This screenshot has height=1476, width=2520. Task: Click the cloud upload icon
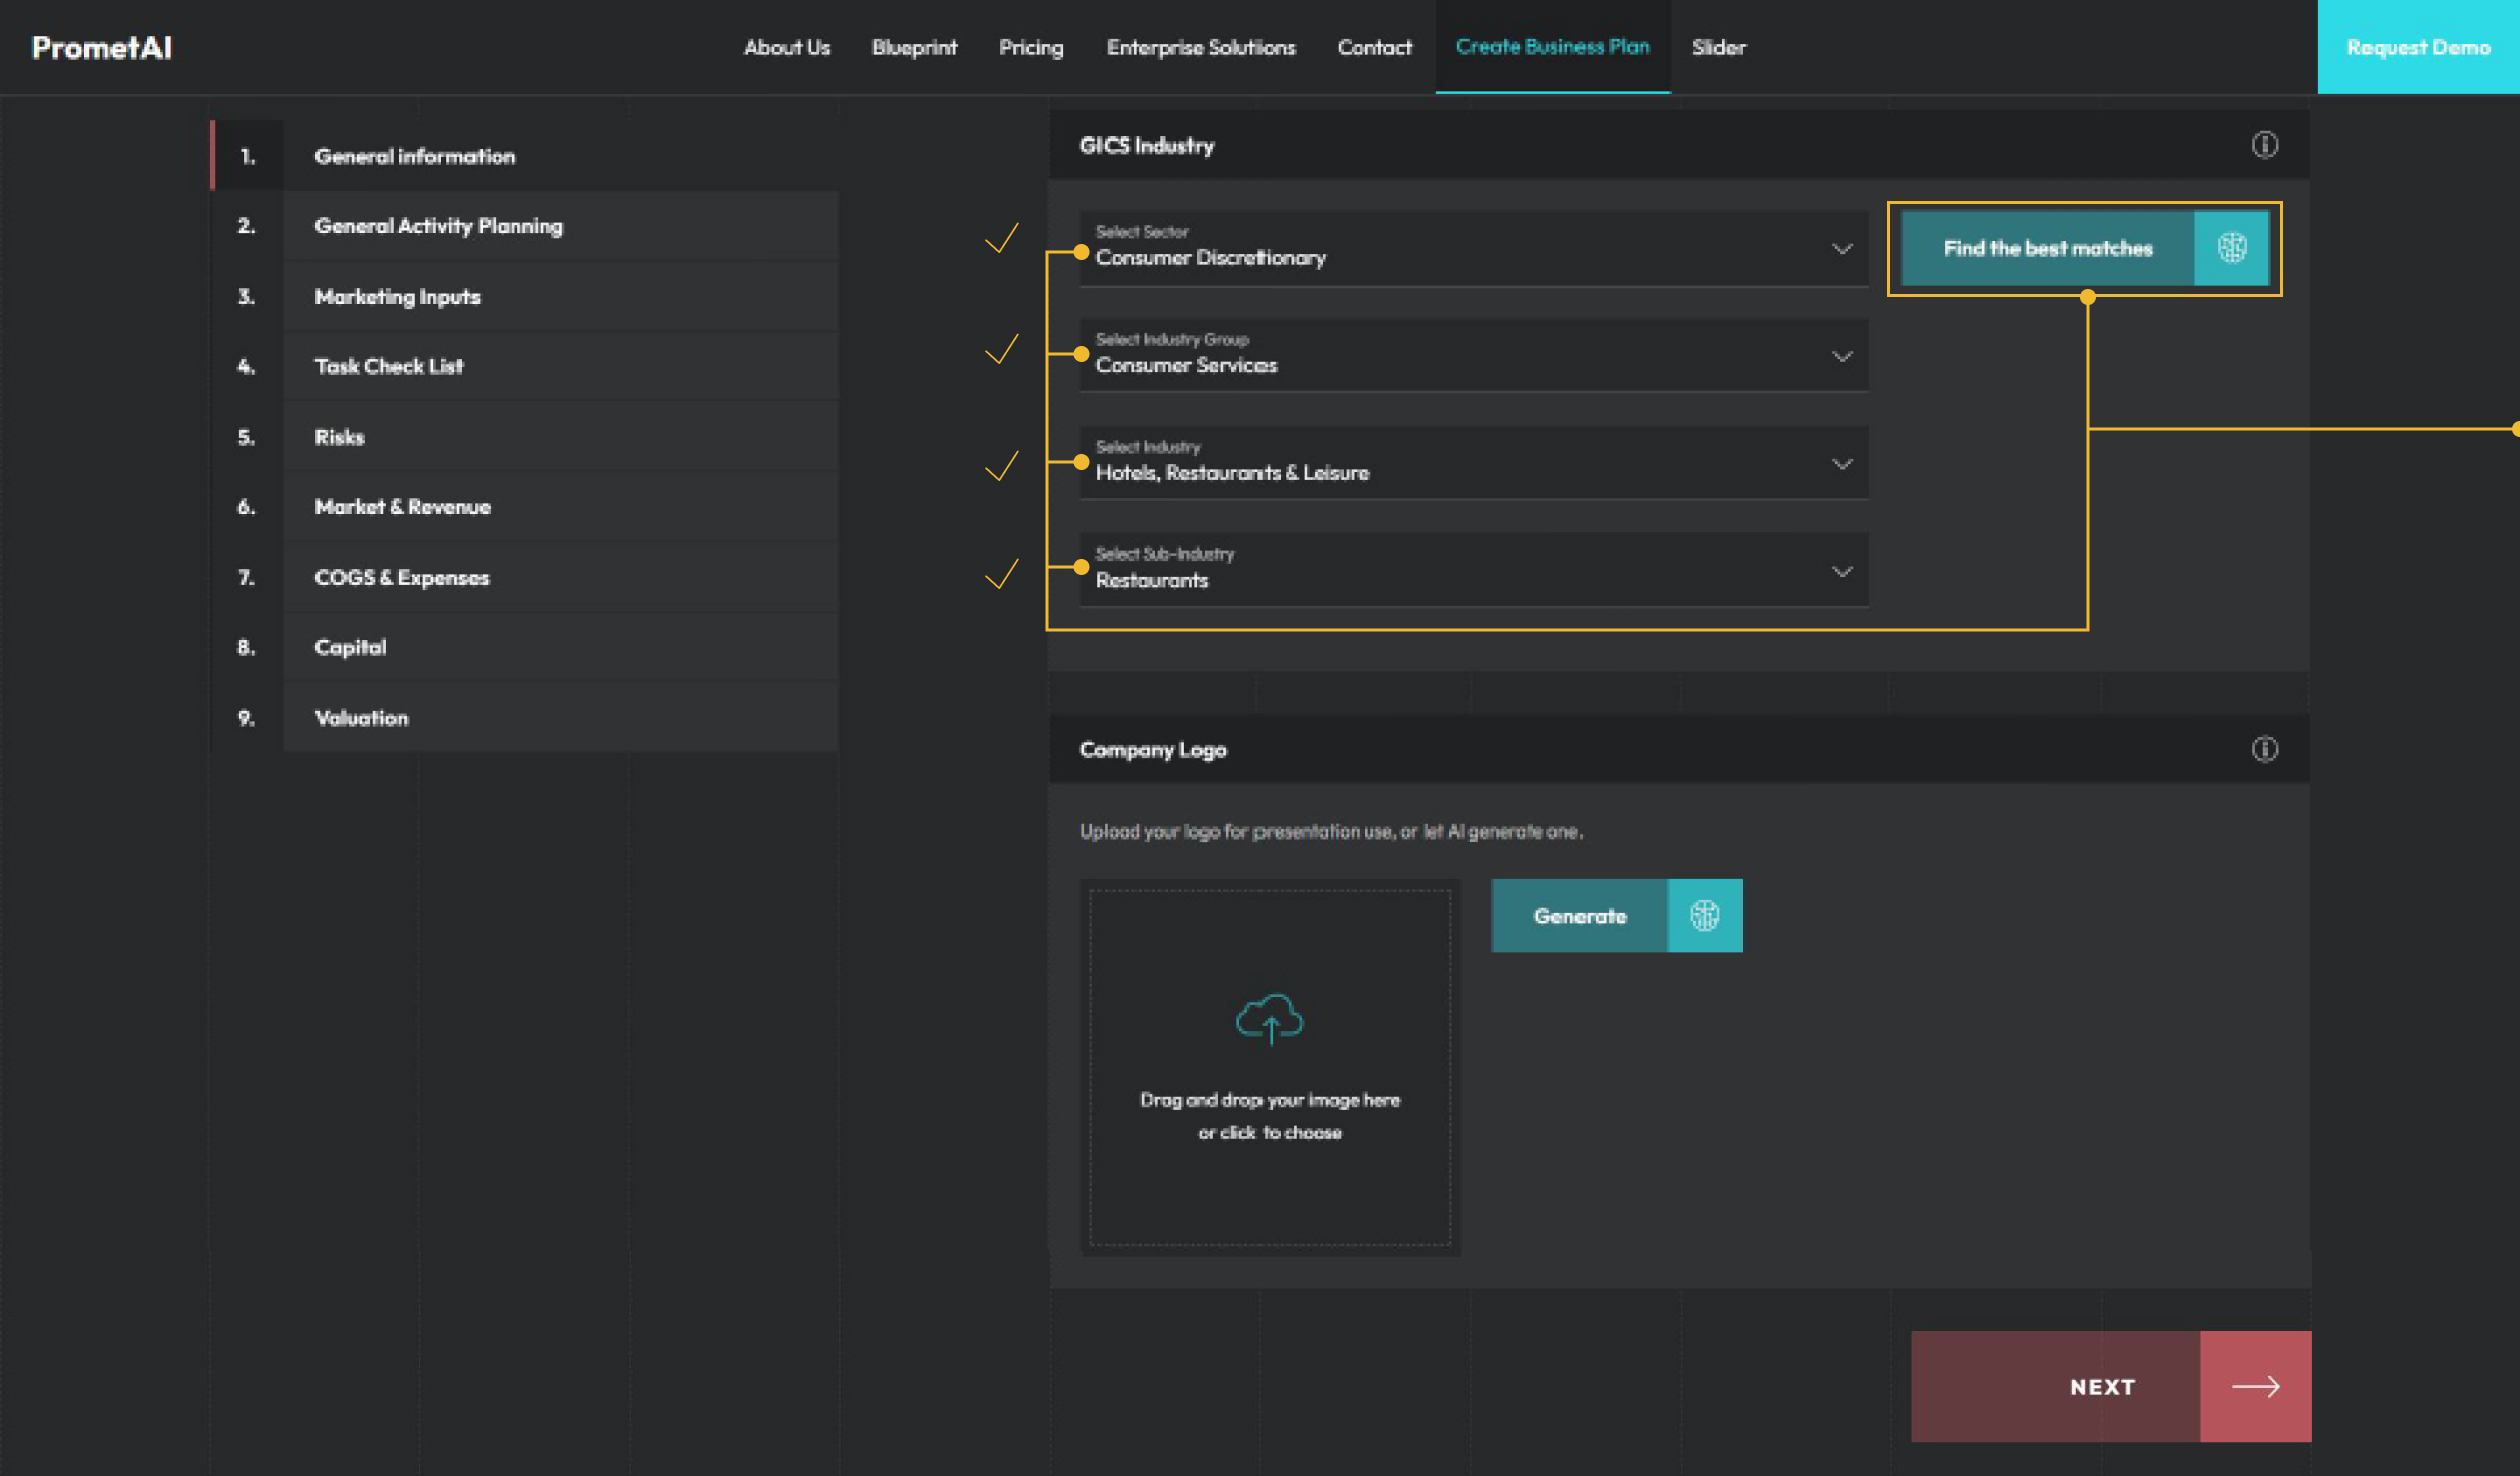pos(1269,1019)
